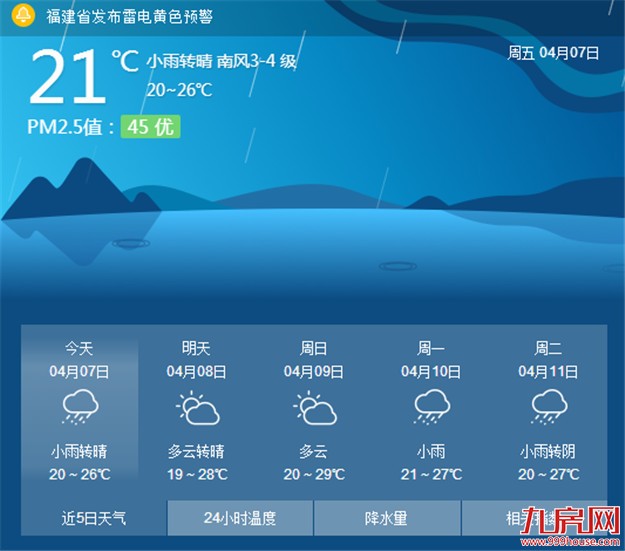Click temperature range 21～27℃
The image size is (625, 551).
[x=431, y=474]
